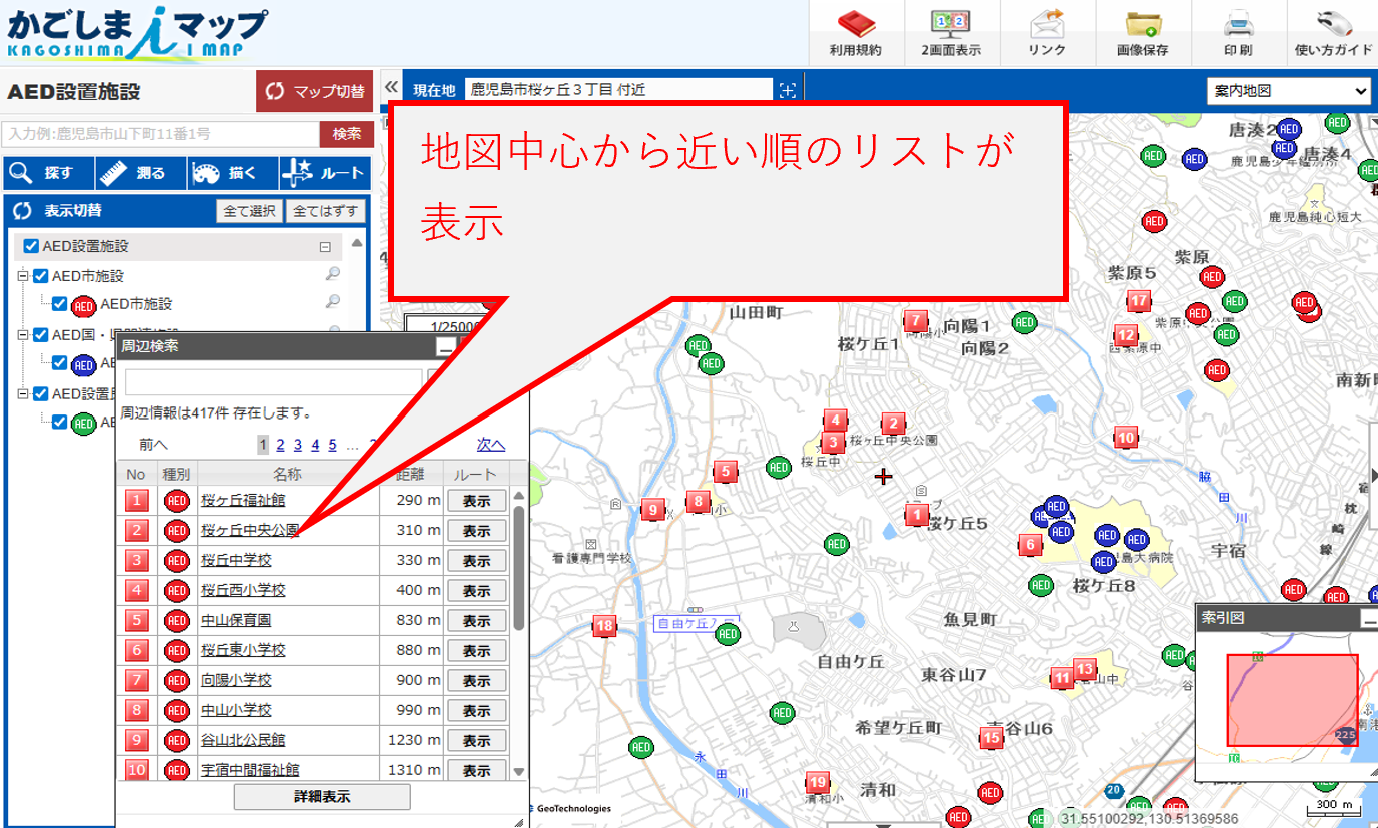1378x828 pixels.
Task: Open the リンク mail icon
Action: pyautogui.click(x=1047, y=24)
